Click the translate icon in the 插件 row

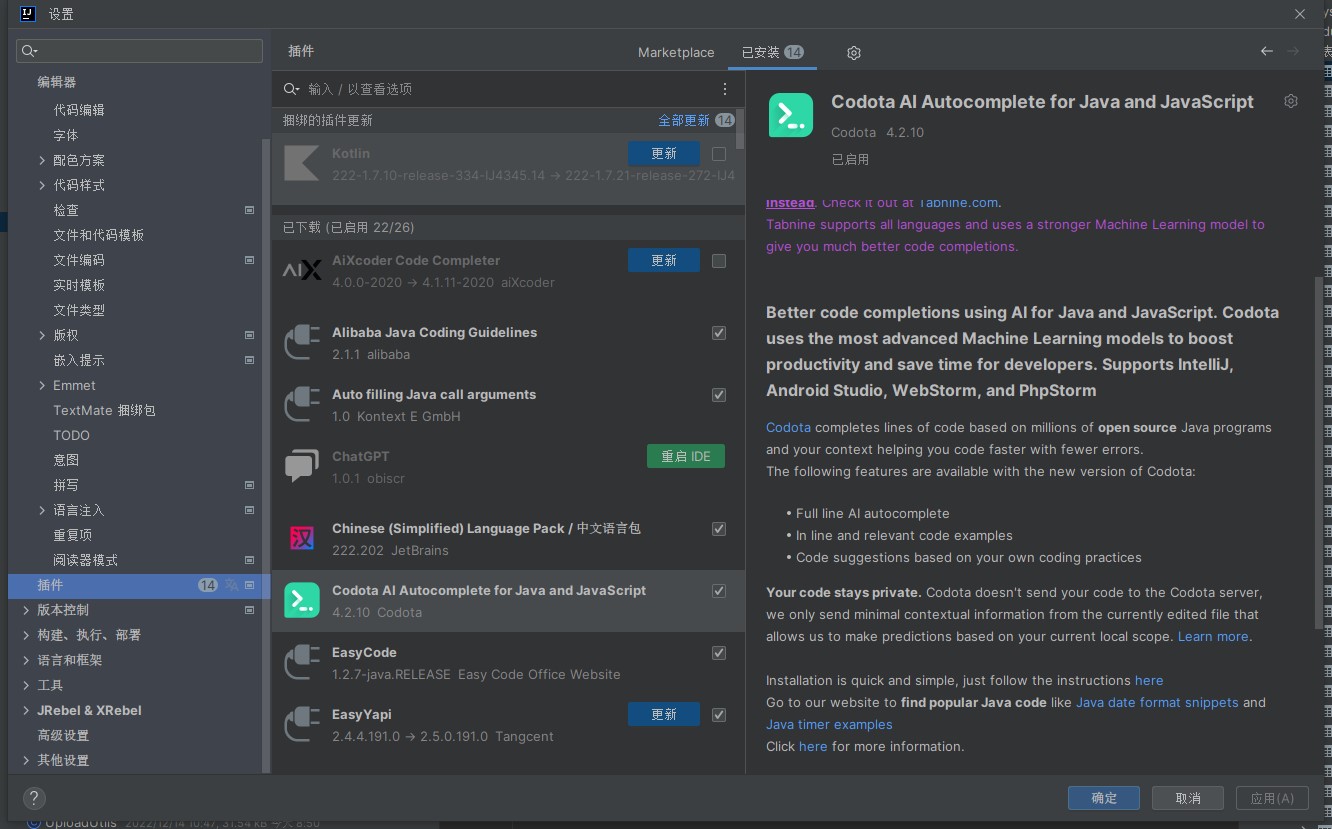click(232, 585)
